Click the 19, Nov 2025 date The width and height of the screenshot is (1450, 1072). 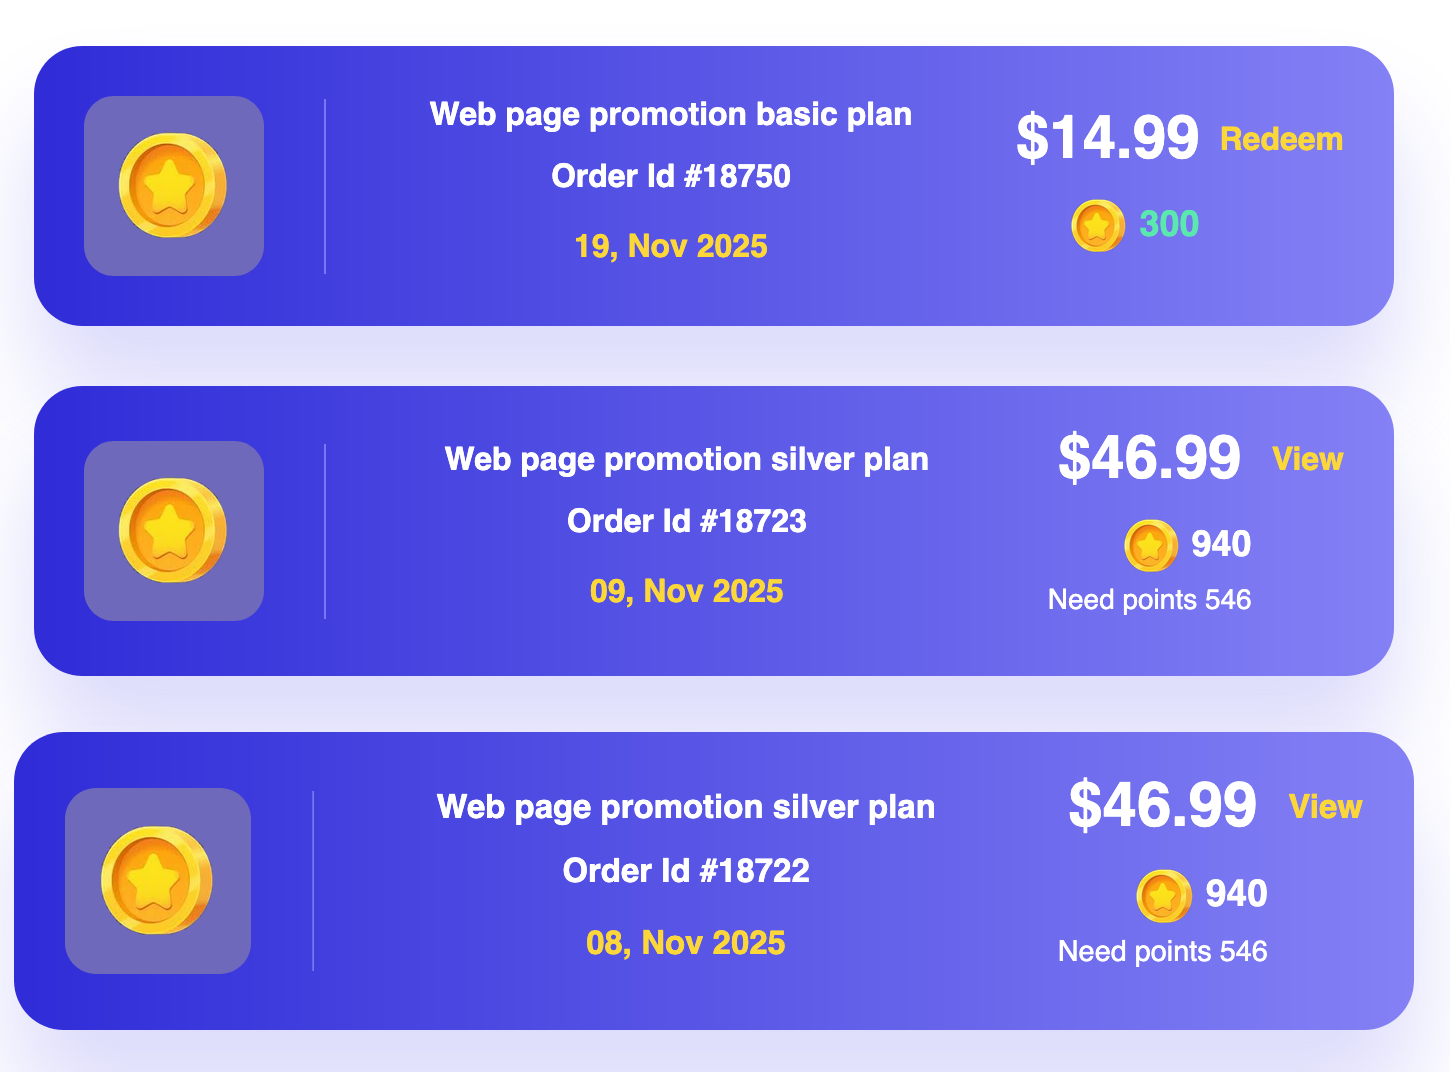[670, 247]
